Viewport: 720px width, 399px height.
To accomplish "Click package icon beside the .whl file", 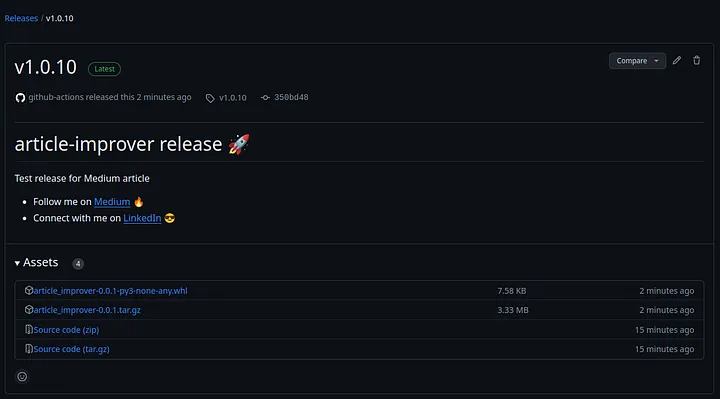I will (29, 290).
